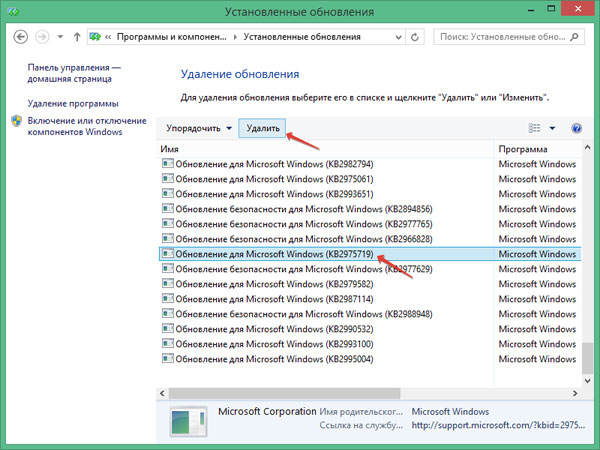Select security update KB2966828 row

[x=370, y=239]
